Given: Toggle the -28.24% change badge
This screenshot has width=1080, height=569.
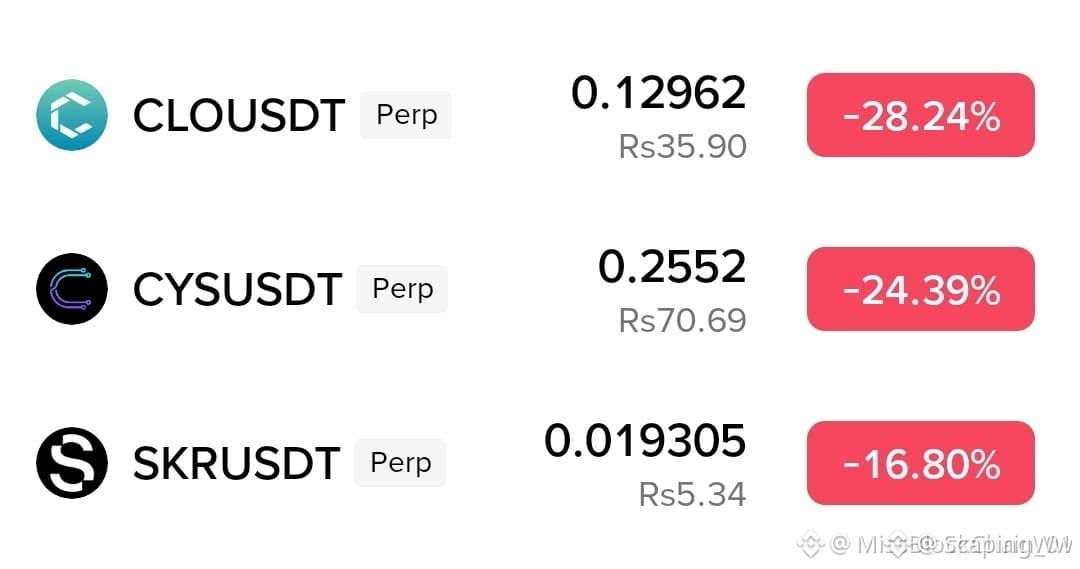Looking at the screenshot, I should coord(921,115).
